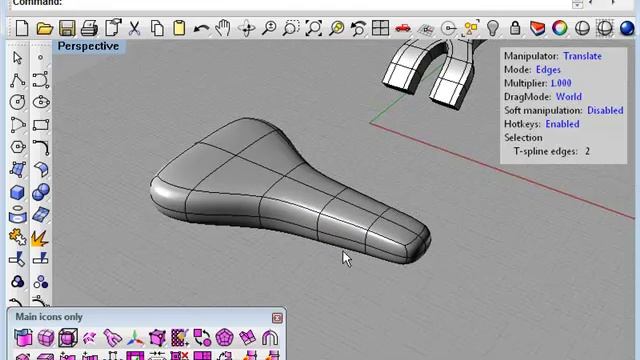Click the Copy icon
The width and height of the screenshot is (640, 360).
157,29
